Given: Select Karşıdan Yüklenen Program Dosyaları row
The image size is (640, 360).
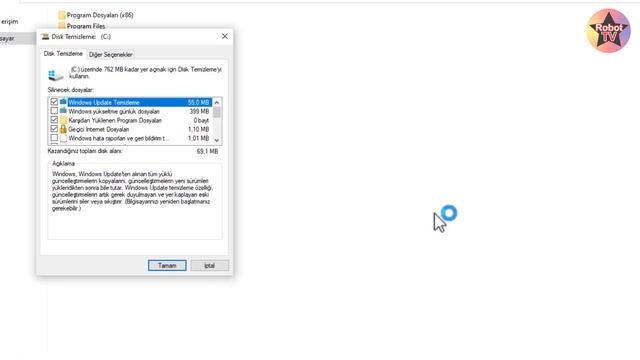Looking at the screenshot, I should pos(131,120).
